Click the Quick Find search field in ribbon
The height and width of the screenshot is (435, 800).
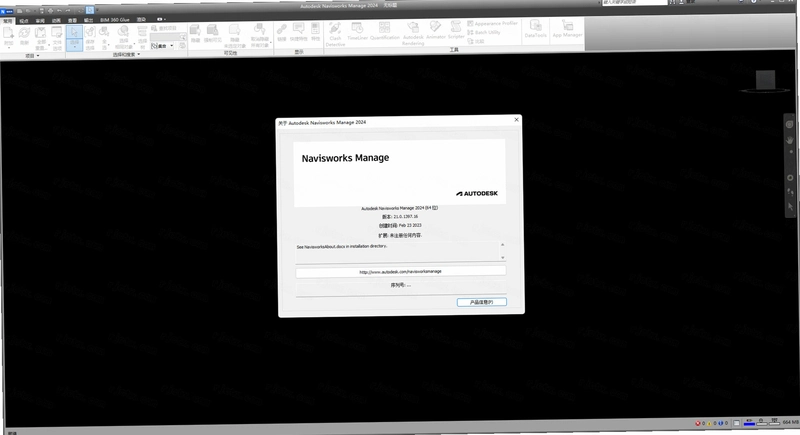click(168, 37)
